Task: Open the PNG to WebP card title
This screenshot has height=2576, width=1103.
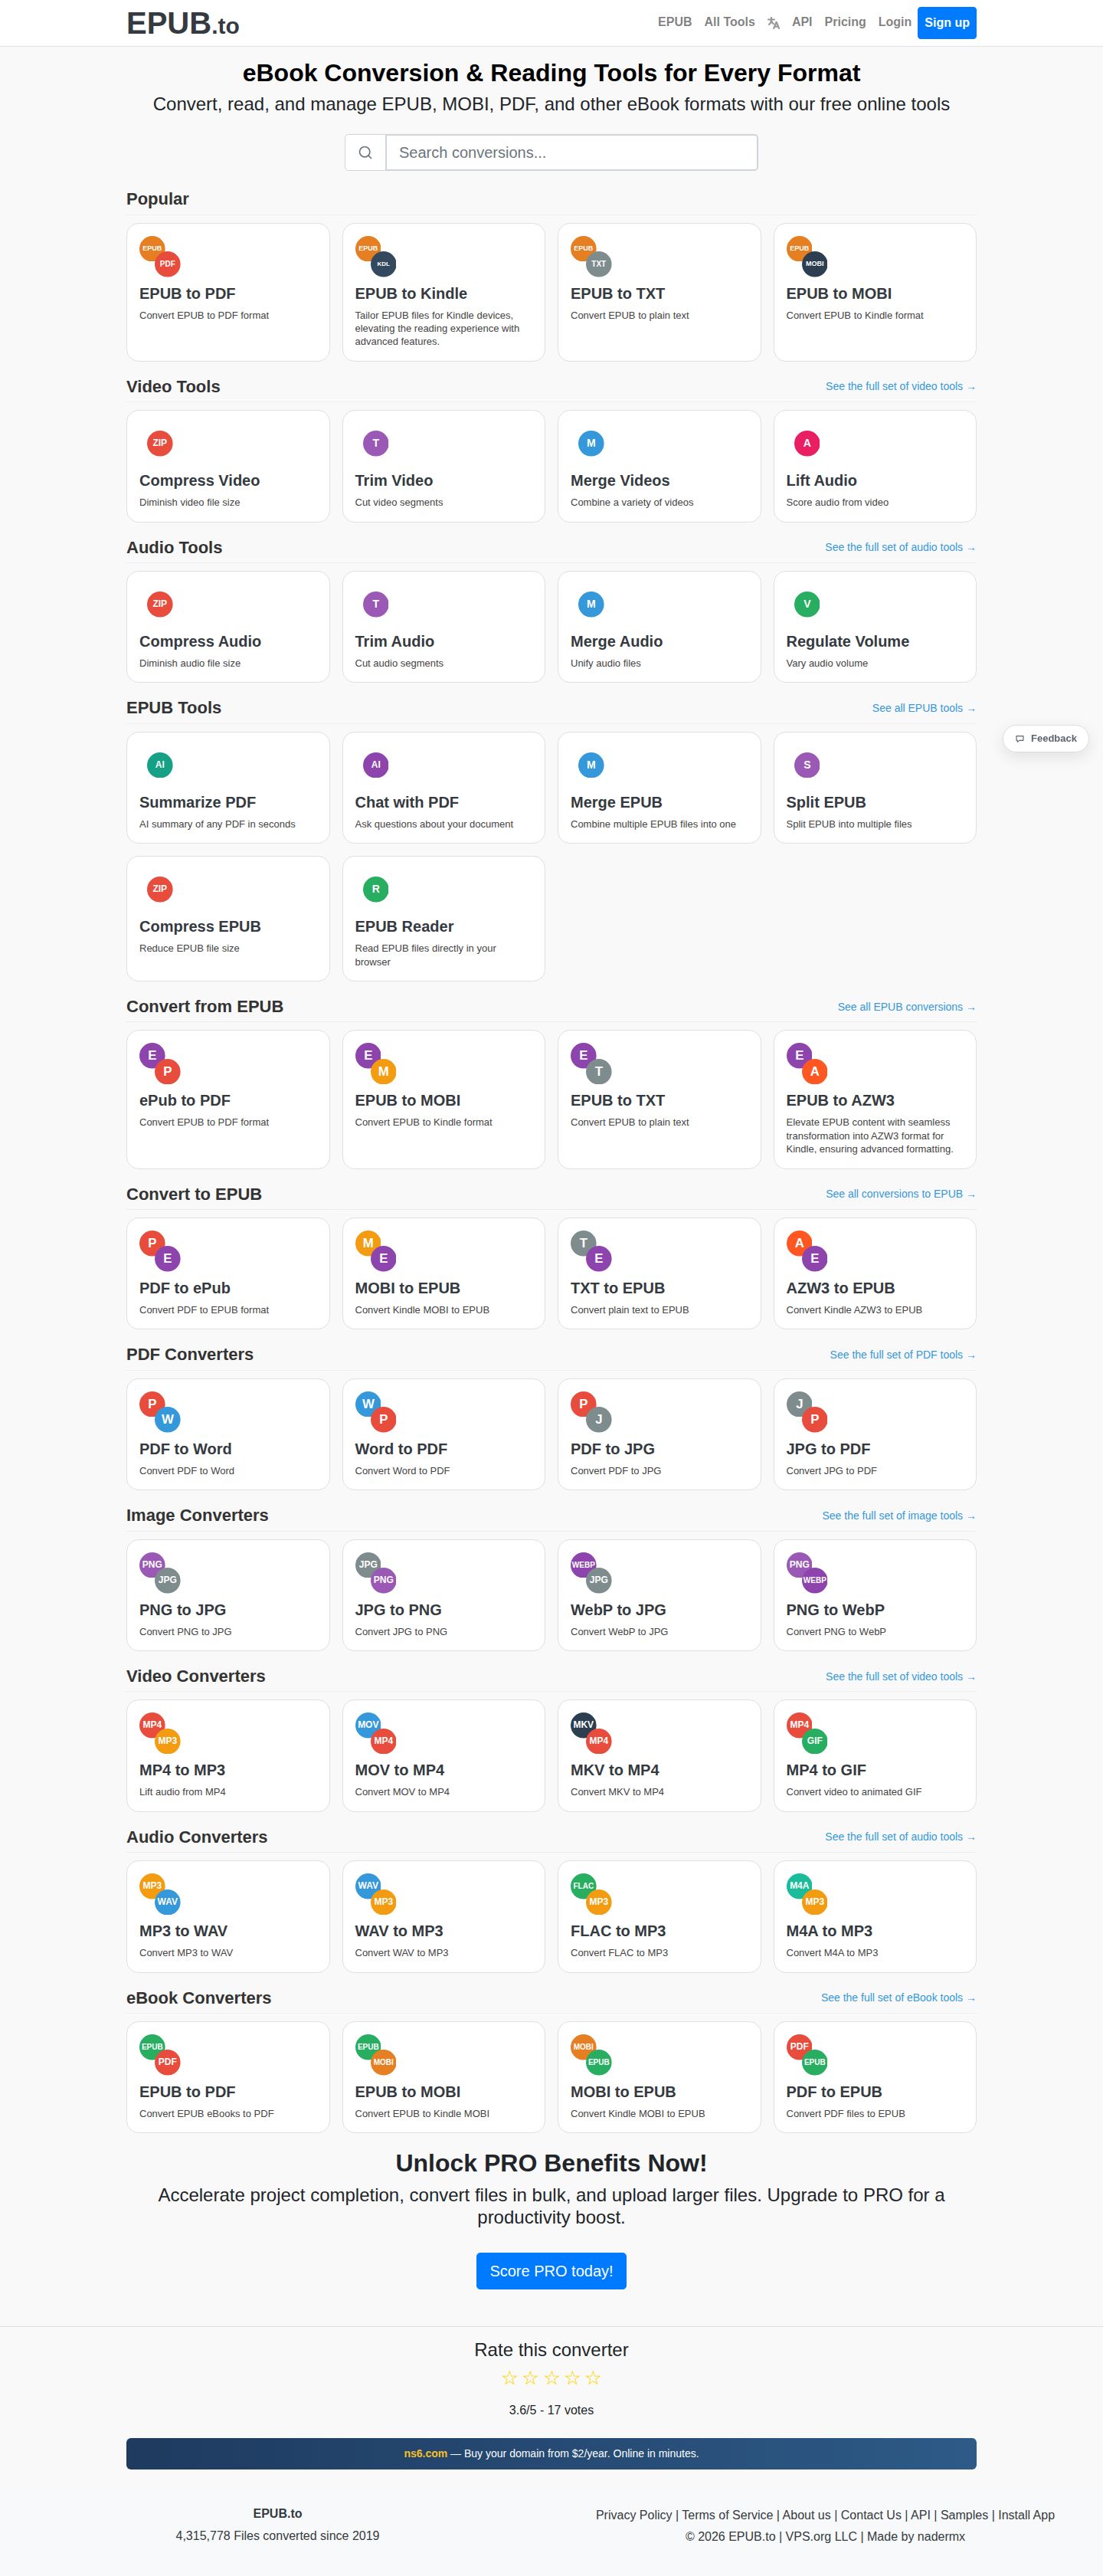Action: [x=835, y=1610]
